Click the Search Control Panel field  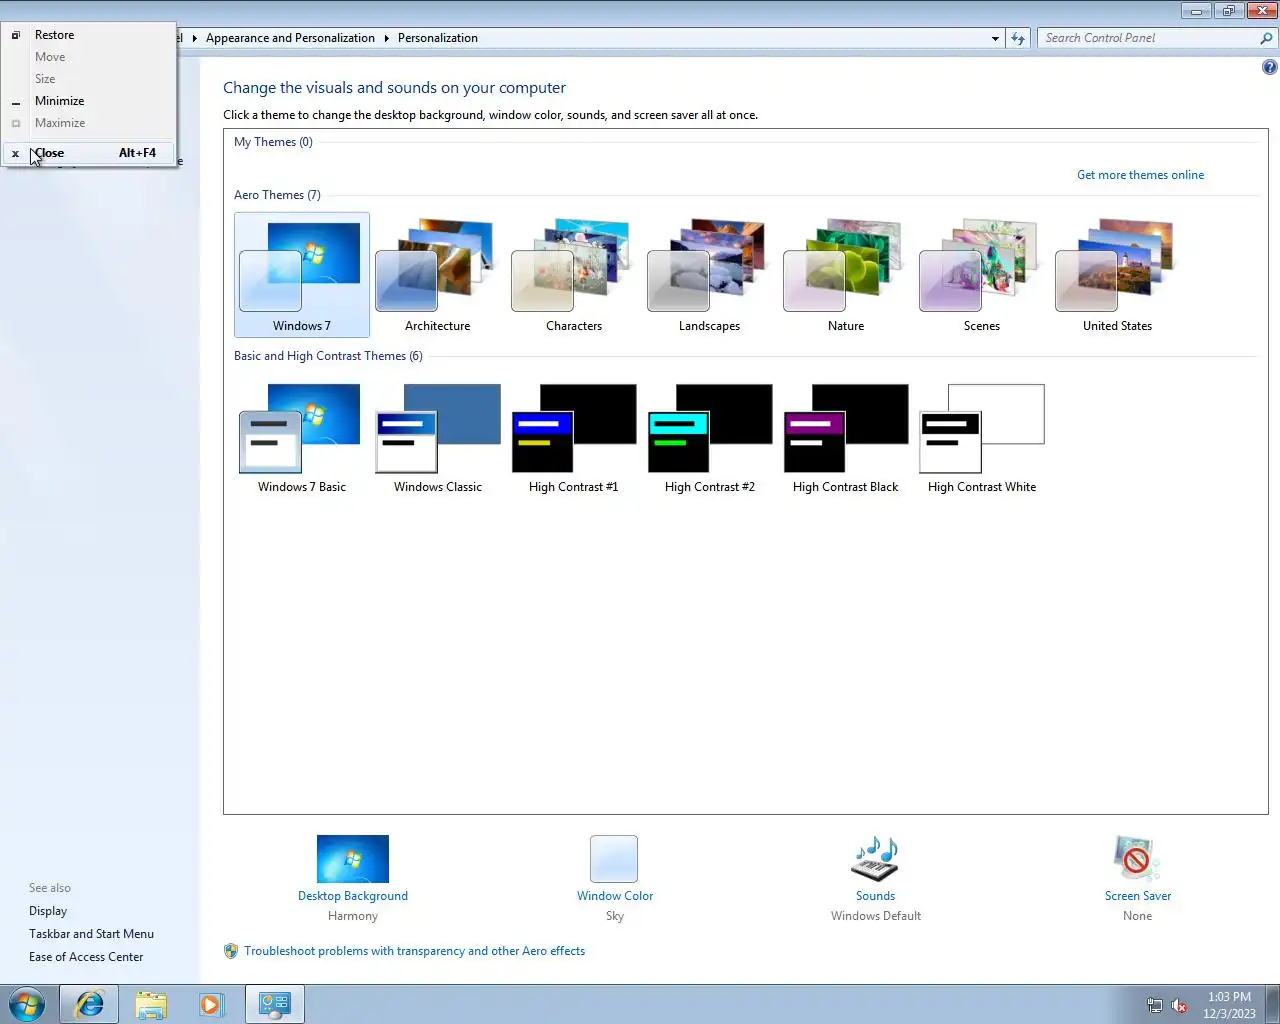1148,38
